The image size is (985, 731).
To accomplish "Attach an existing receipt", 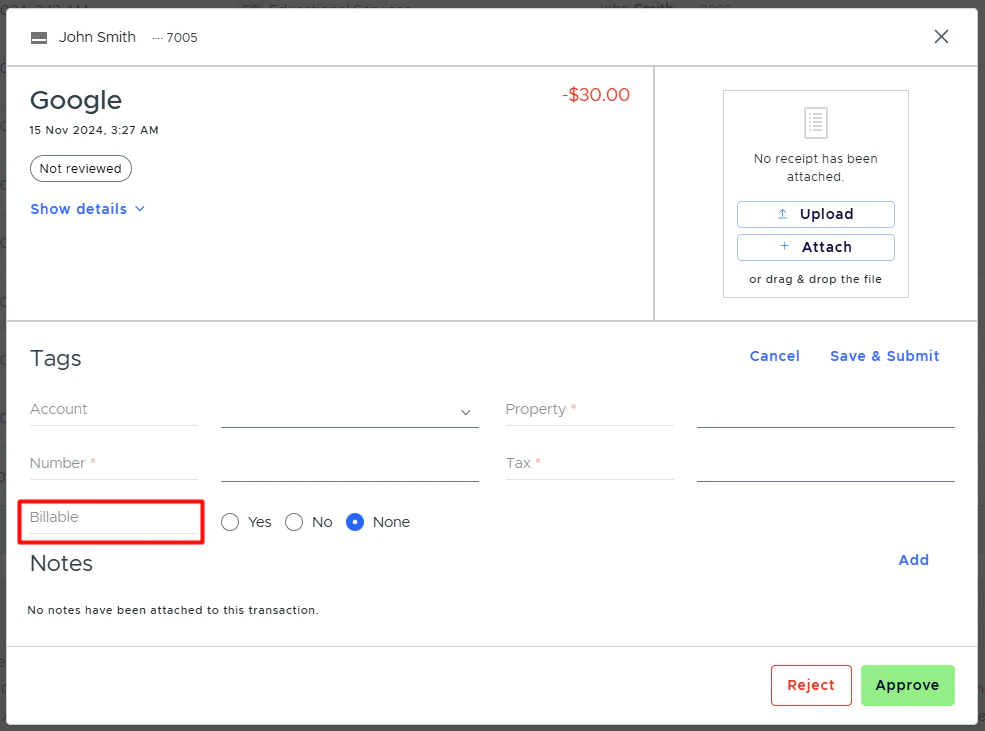I will click(815, 247).
